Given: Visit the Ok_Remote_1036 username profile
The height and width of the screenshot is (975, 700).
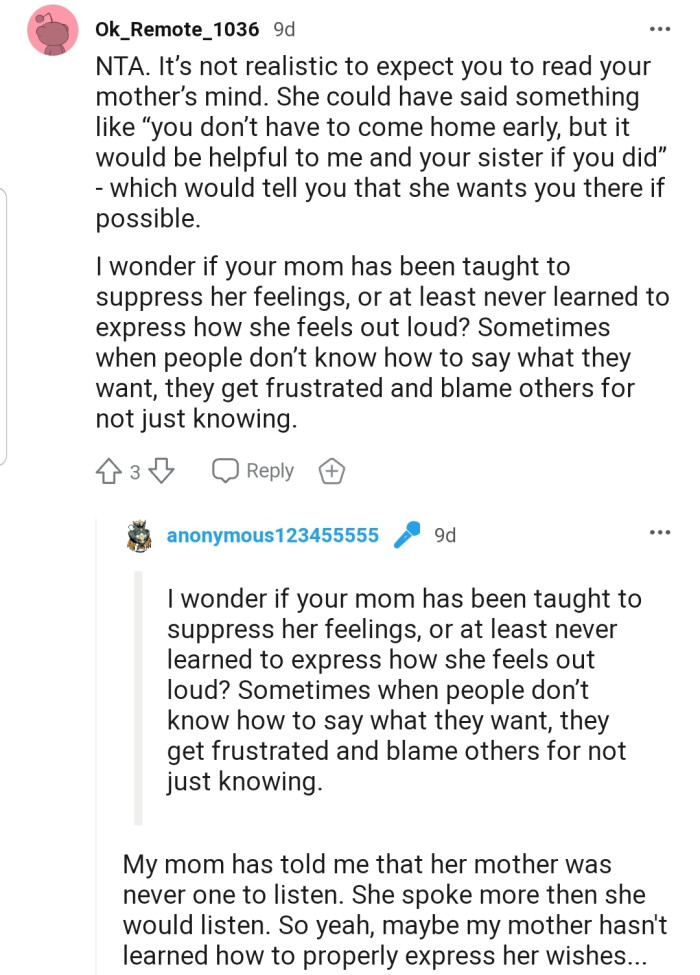Looking at the screenshot, I should click(x=178, y=30).
